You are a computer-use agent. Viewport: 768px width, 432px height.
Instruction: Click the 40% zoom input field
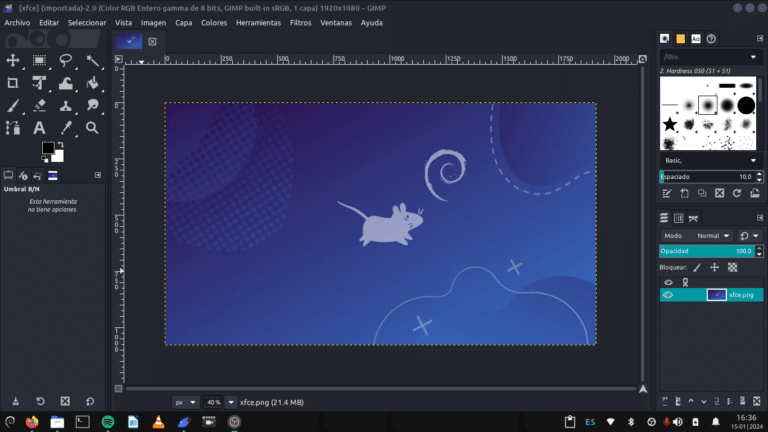click(x=214, y=402)
